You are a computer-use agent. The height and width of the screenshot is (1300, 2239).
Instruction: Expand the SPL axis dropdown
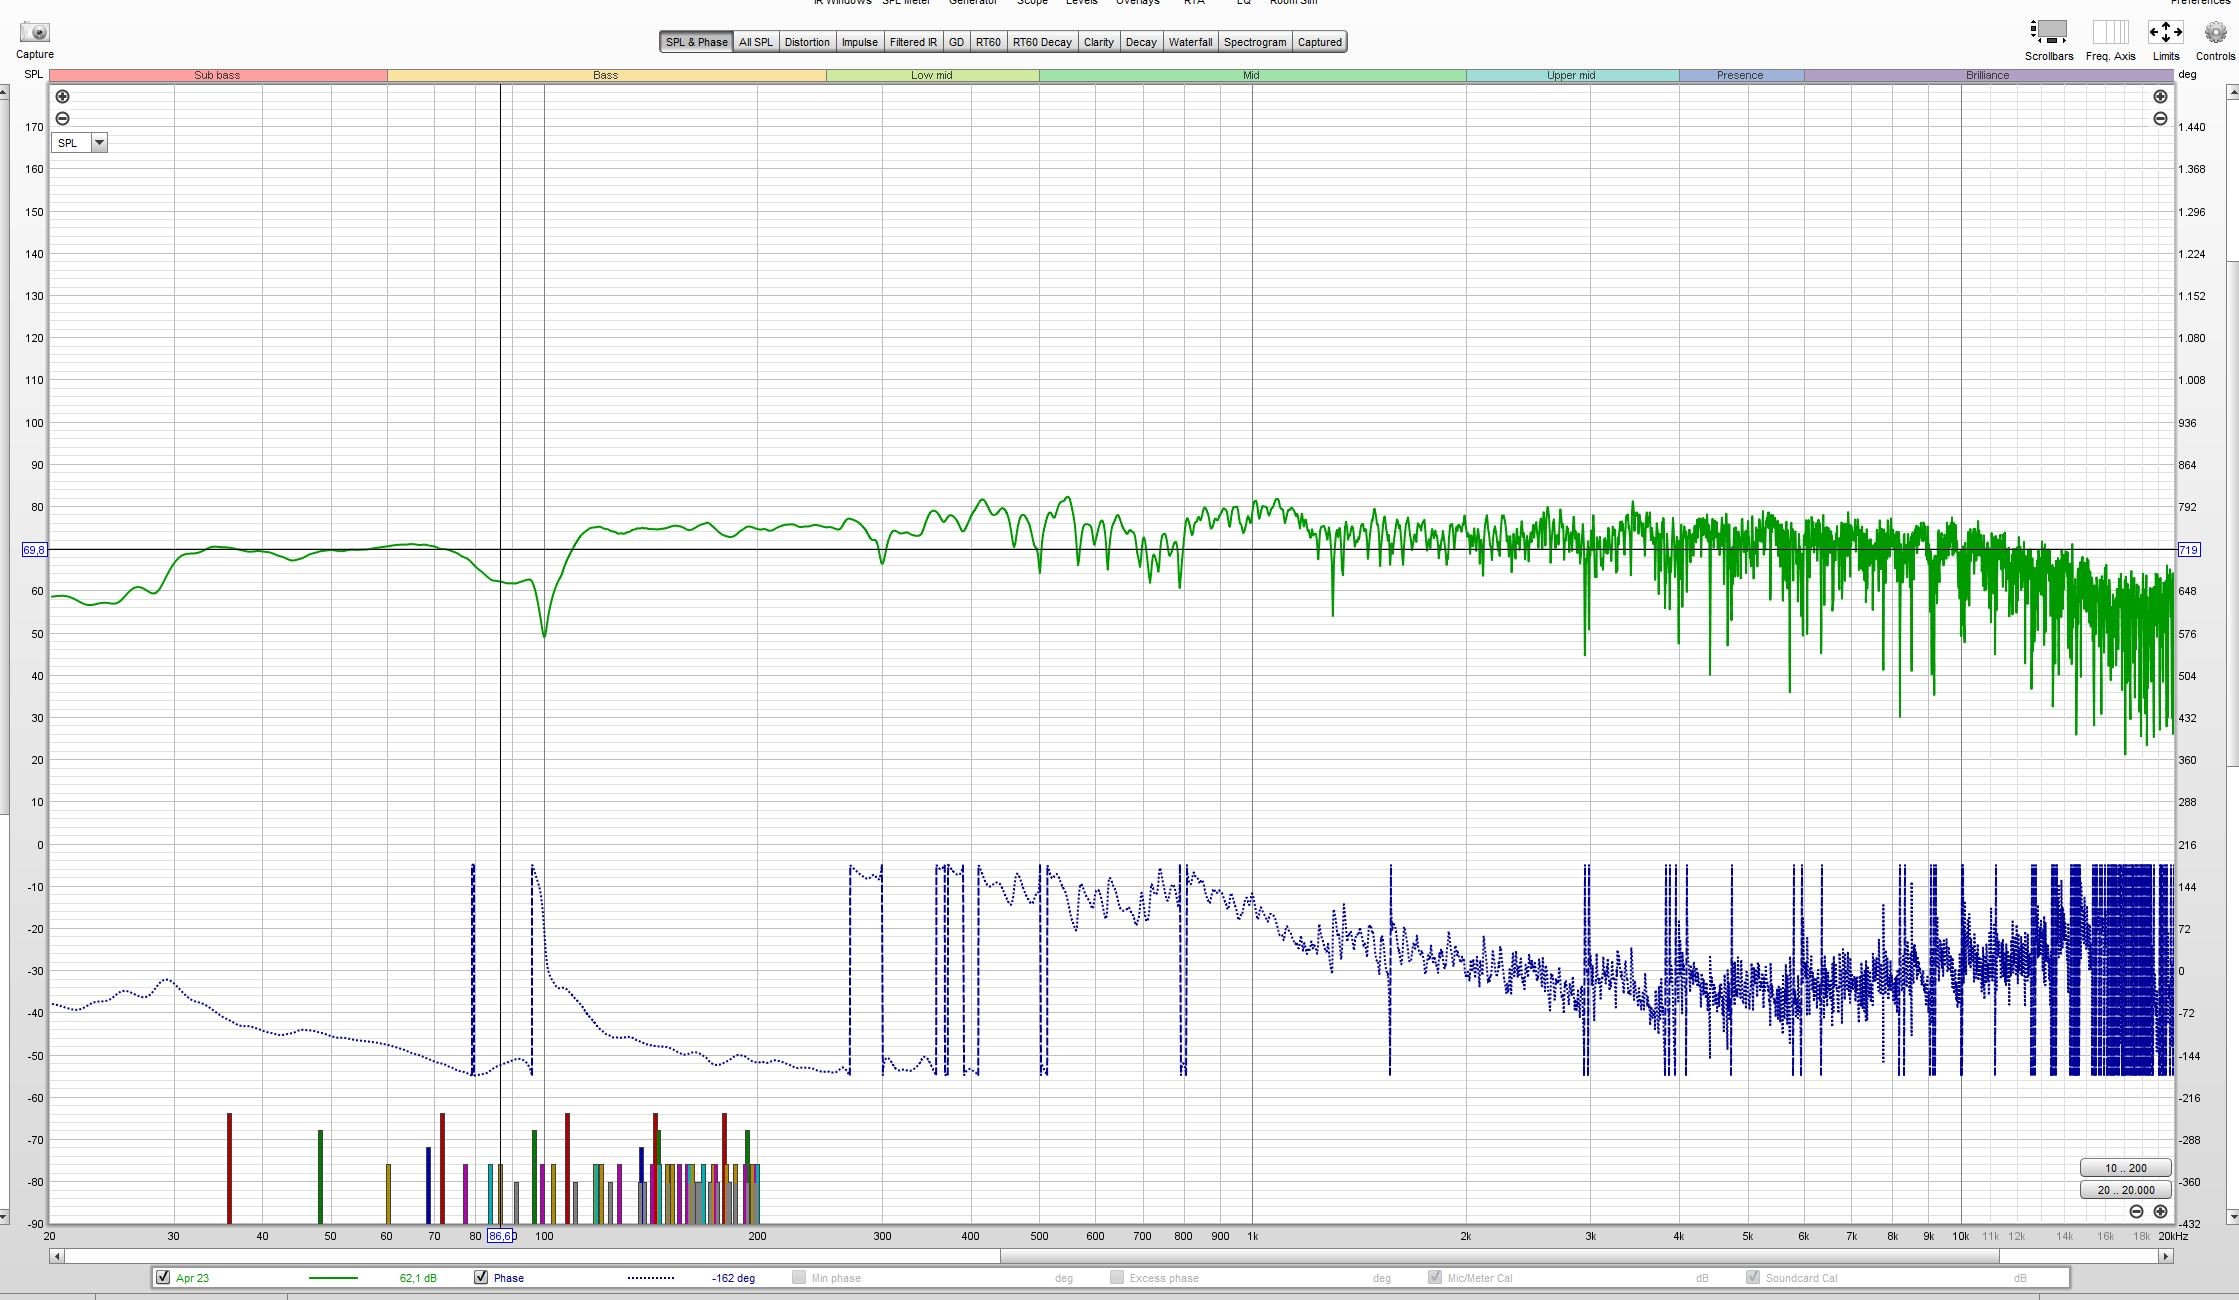click(x=99, y=143)
